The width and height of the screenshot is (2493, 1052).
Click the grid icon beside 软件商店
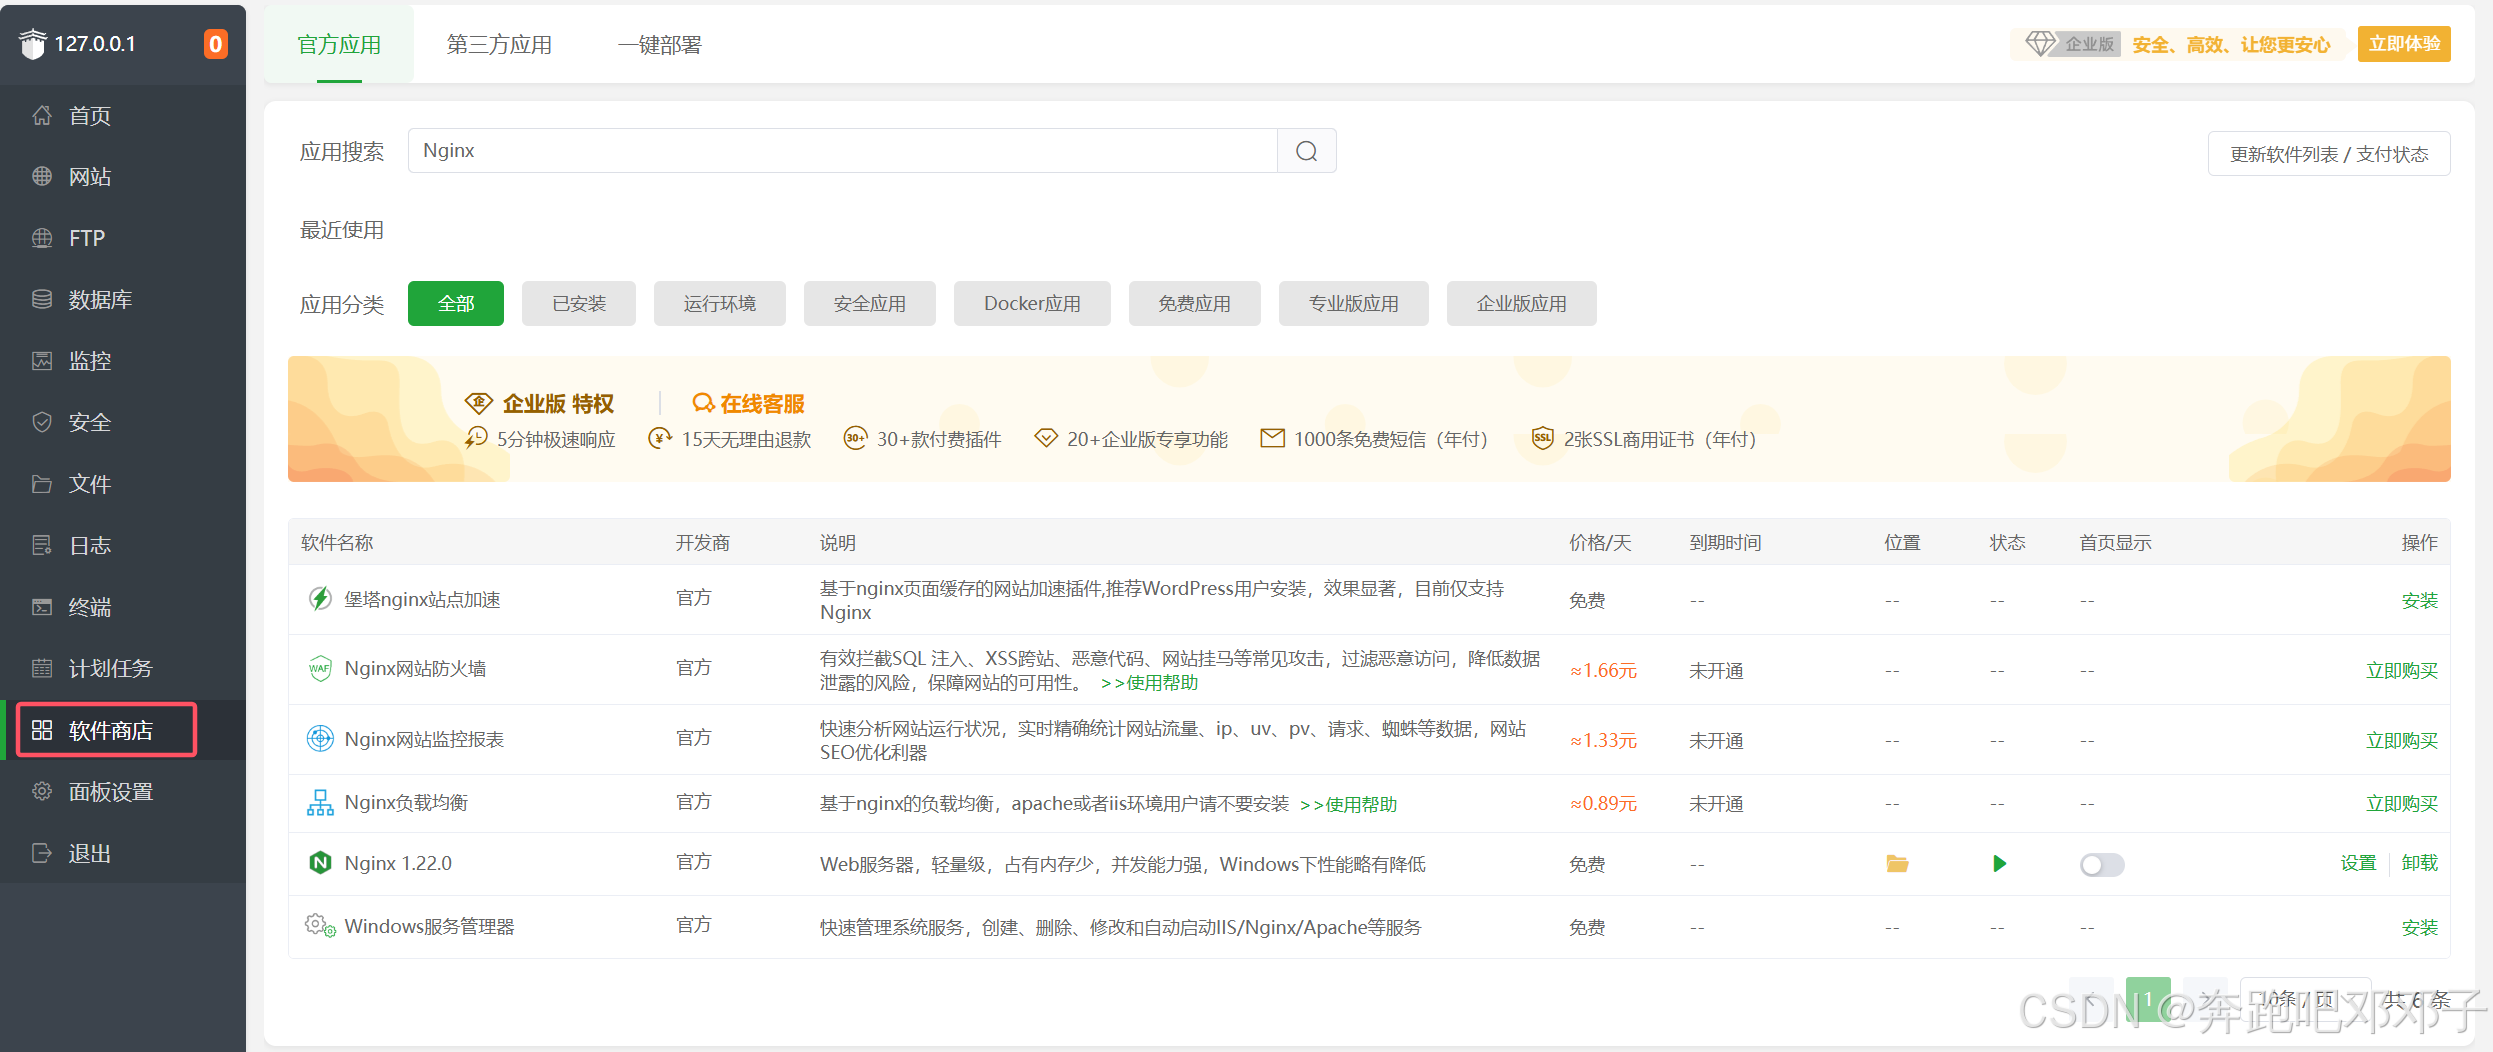[42, 730]
